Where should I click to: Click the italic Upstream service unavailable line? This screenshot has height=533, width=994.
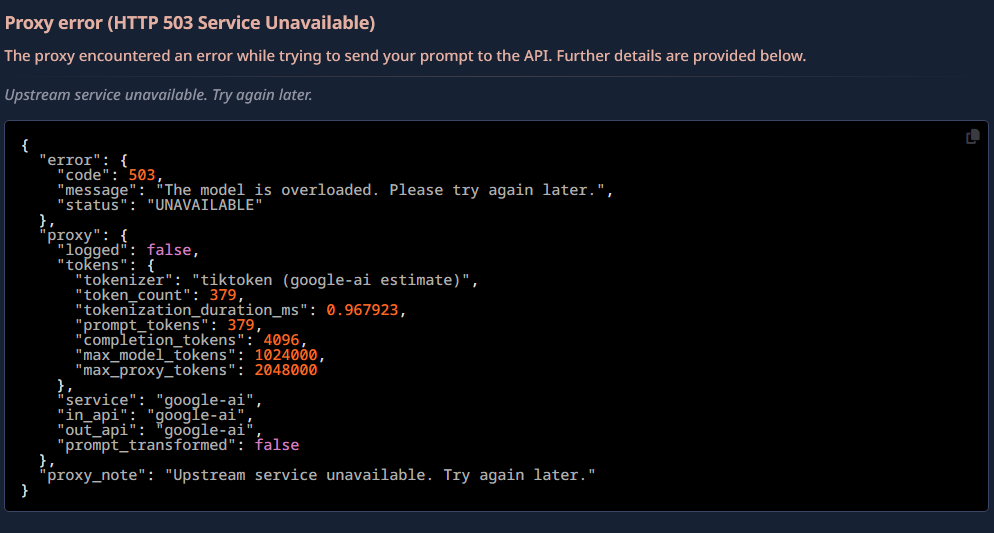158,95
